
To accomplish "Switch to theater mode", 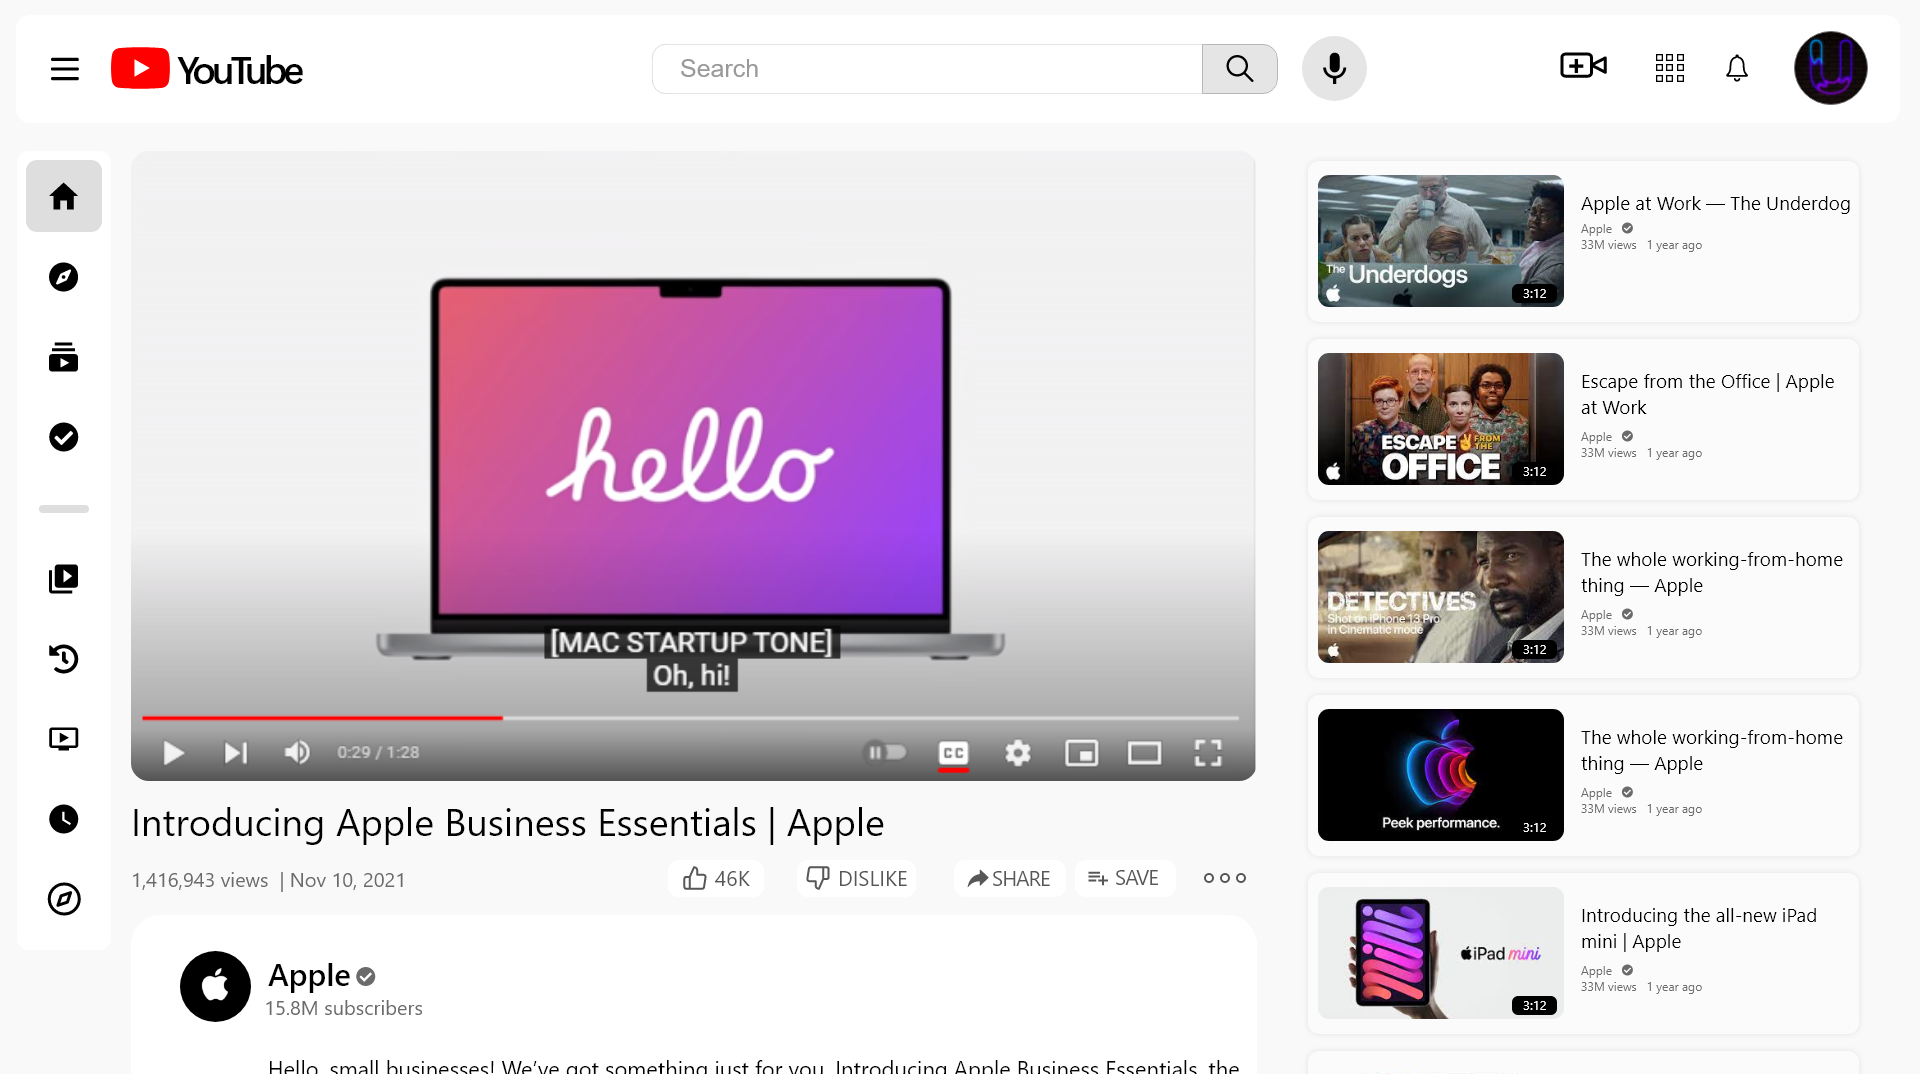I will (x=1144, y=753).
